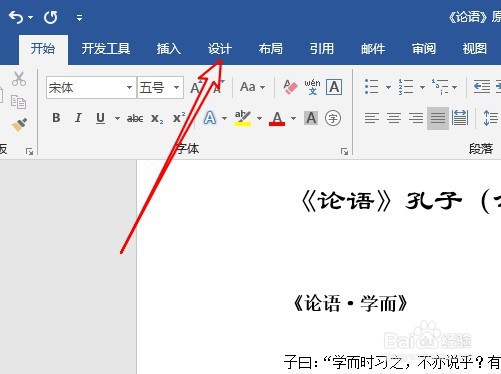Open clipboard pane dialog launcher

(29, 152)
